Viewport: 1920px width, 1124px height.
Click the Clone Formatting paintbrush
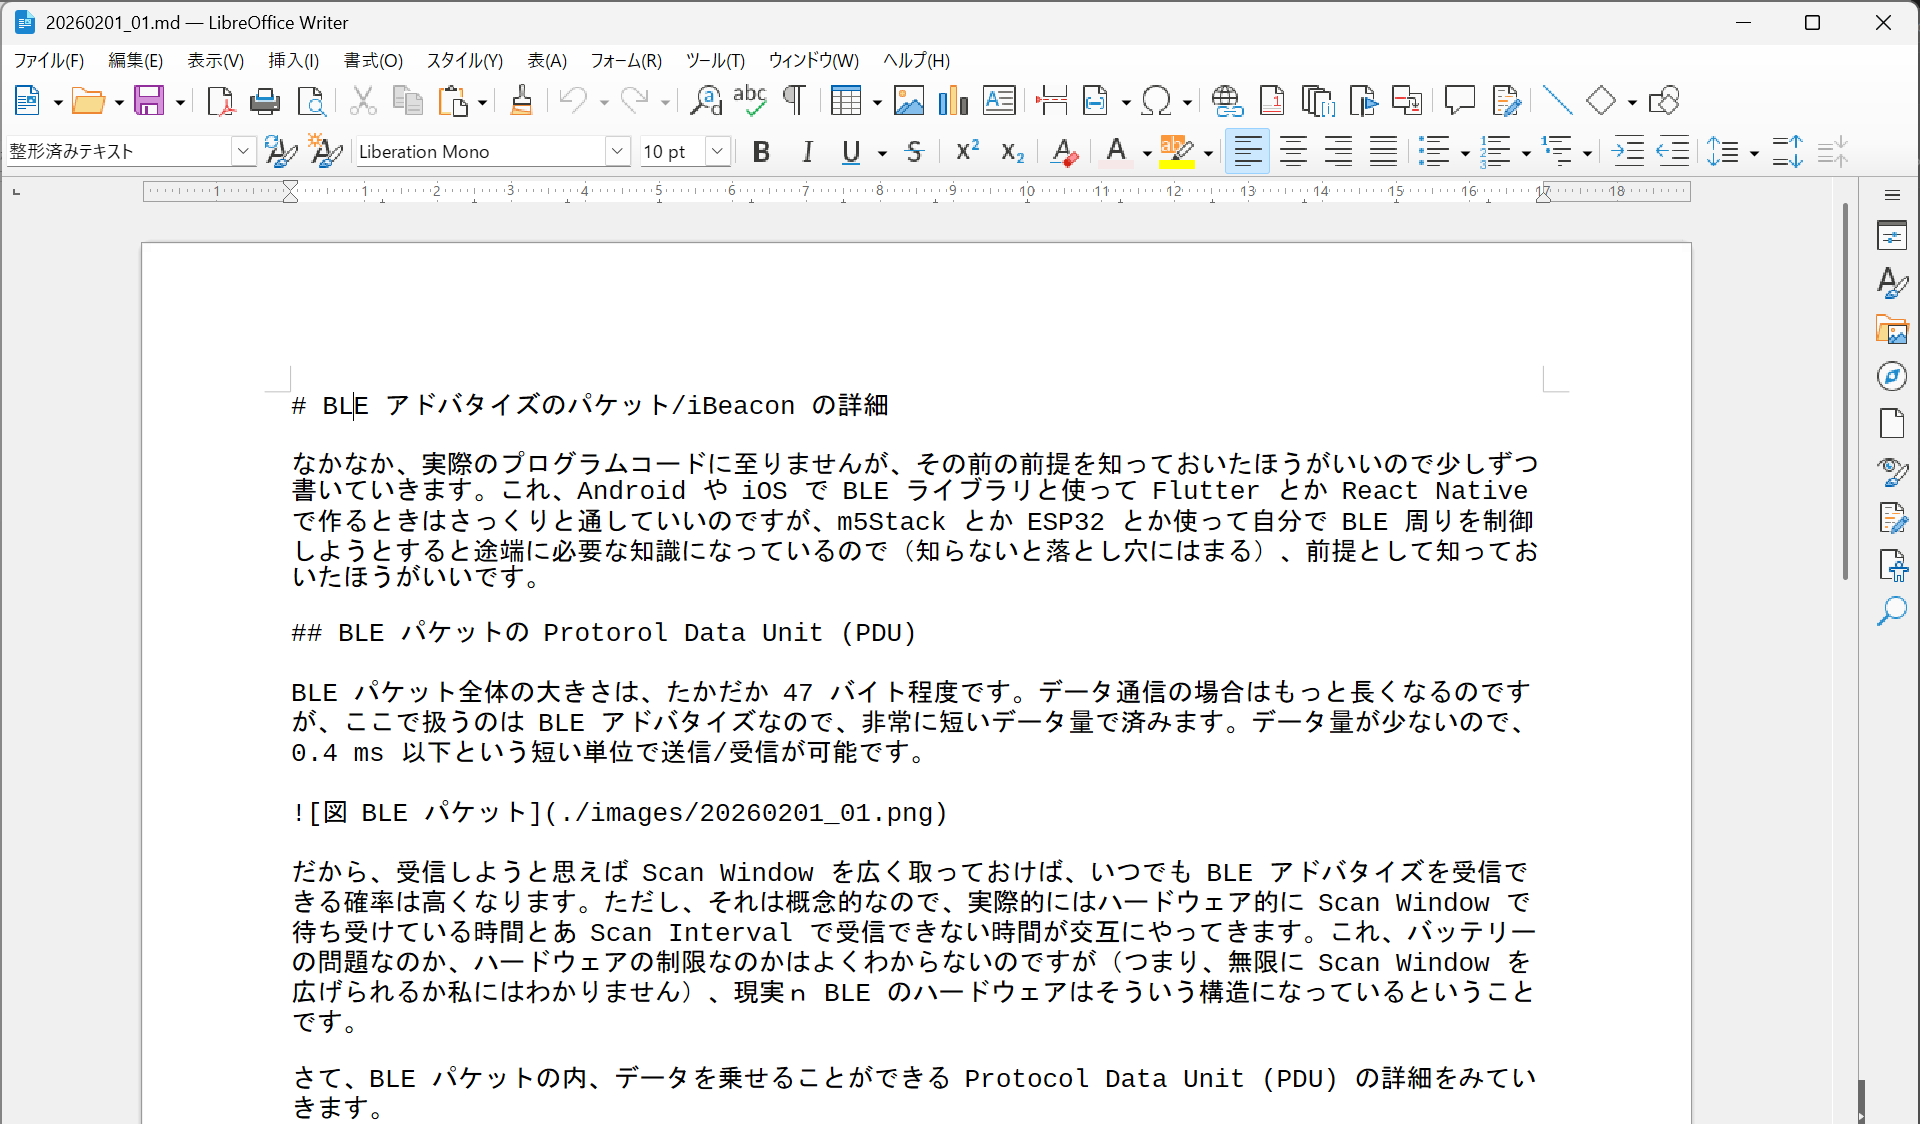click(521, 101)
